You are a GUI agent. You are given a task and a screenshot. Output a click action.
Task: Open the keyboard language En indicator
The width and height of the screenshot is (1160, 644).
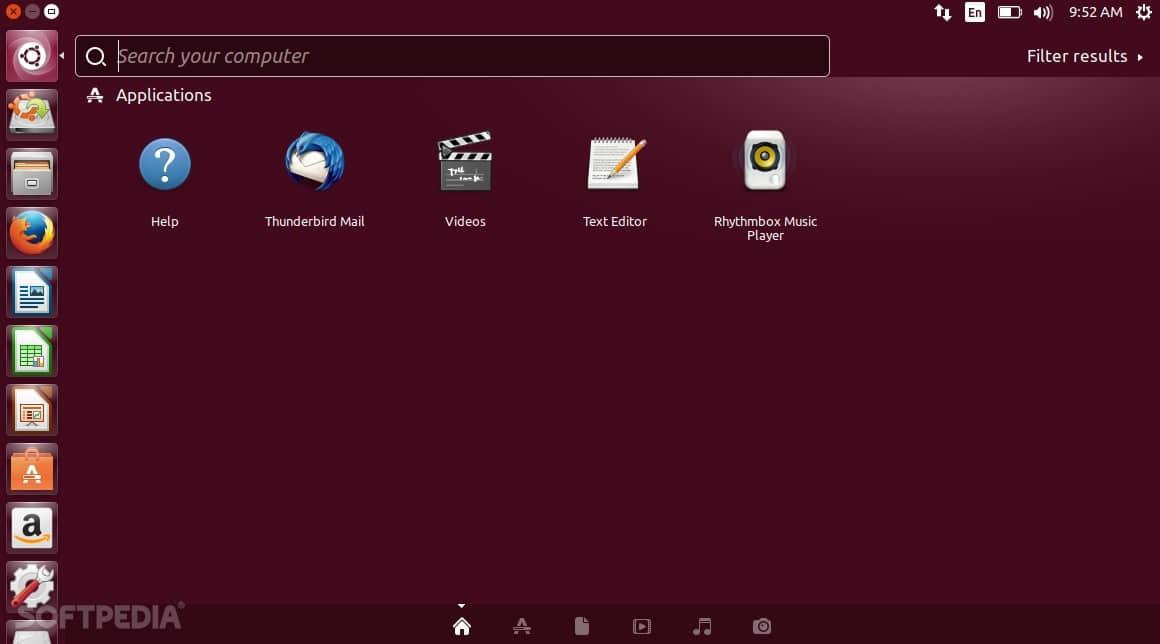[x=974, y=12]
